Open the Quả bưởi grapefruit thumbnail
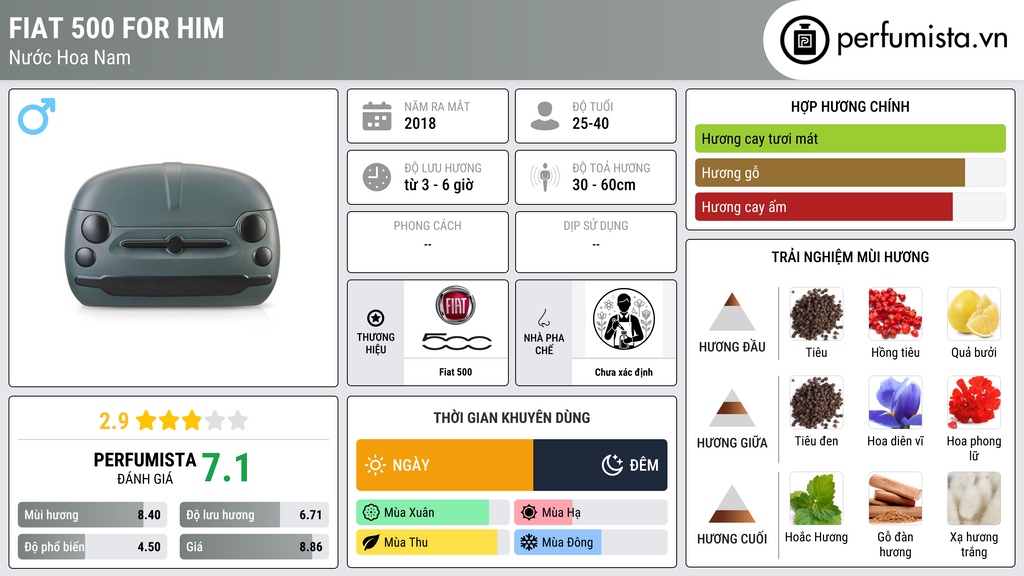Screen dimensions: 1024x576 point(974,314)
